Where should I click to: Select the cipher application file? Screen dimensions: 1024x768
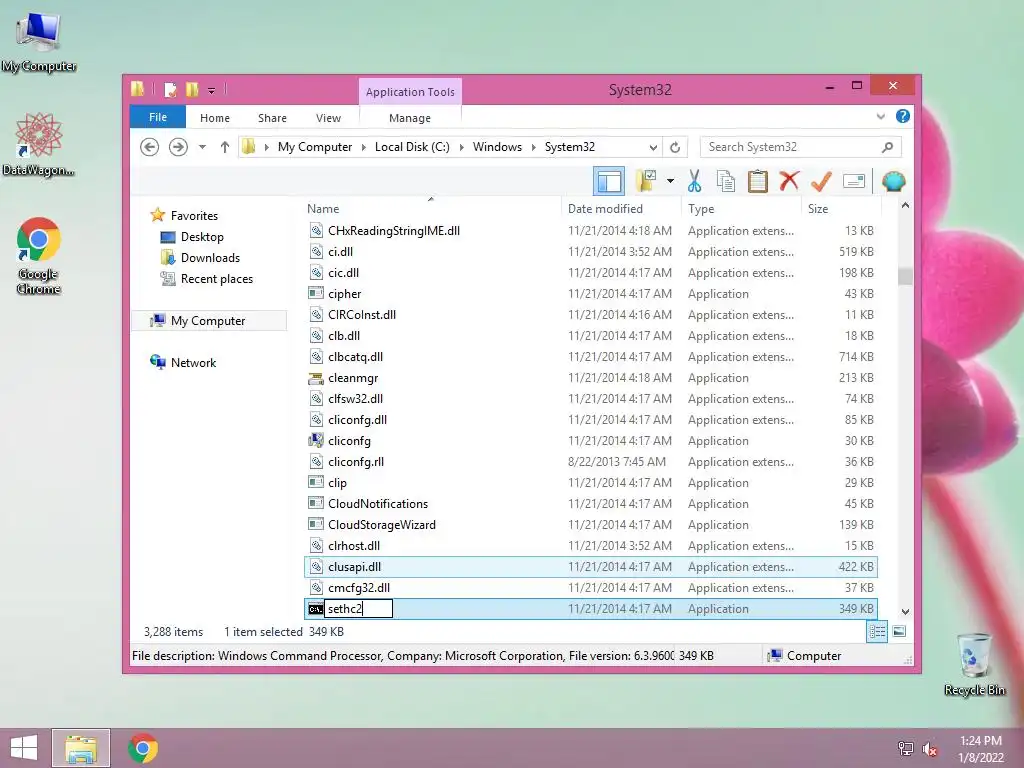590,294
